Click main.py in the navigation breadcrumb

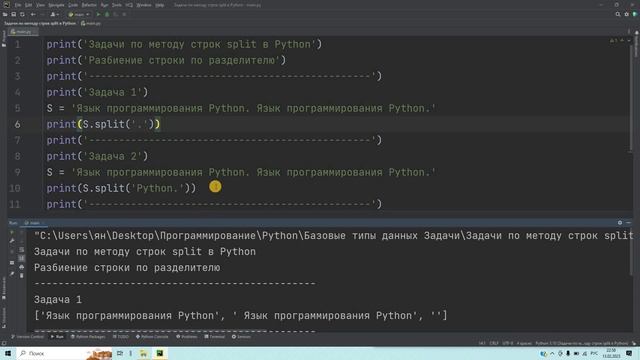tap(91, 23)
